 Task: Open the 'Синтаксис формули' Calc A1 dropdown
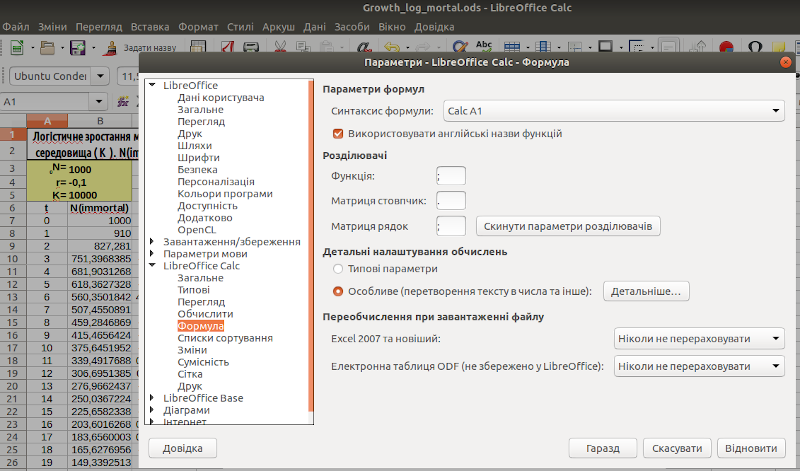click(614, 111)
